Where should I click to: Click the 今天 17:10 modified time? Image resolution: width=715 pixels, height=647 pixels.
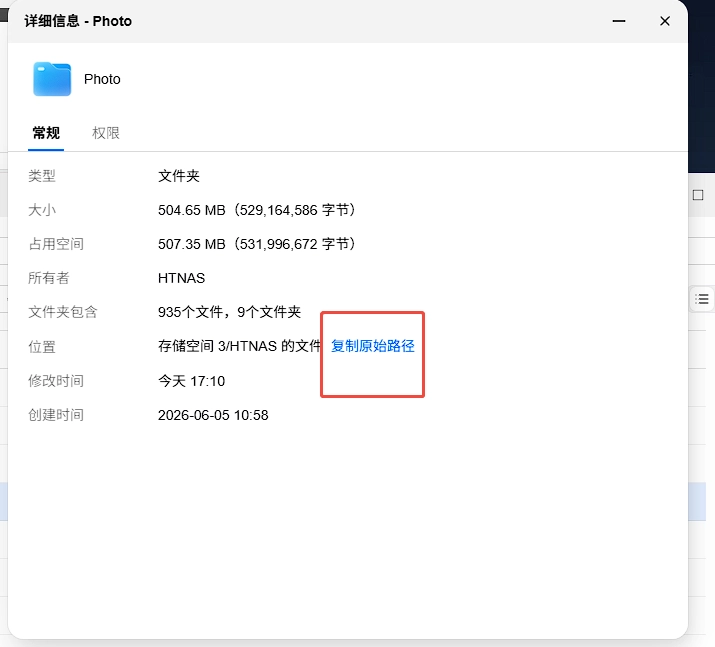192,381
